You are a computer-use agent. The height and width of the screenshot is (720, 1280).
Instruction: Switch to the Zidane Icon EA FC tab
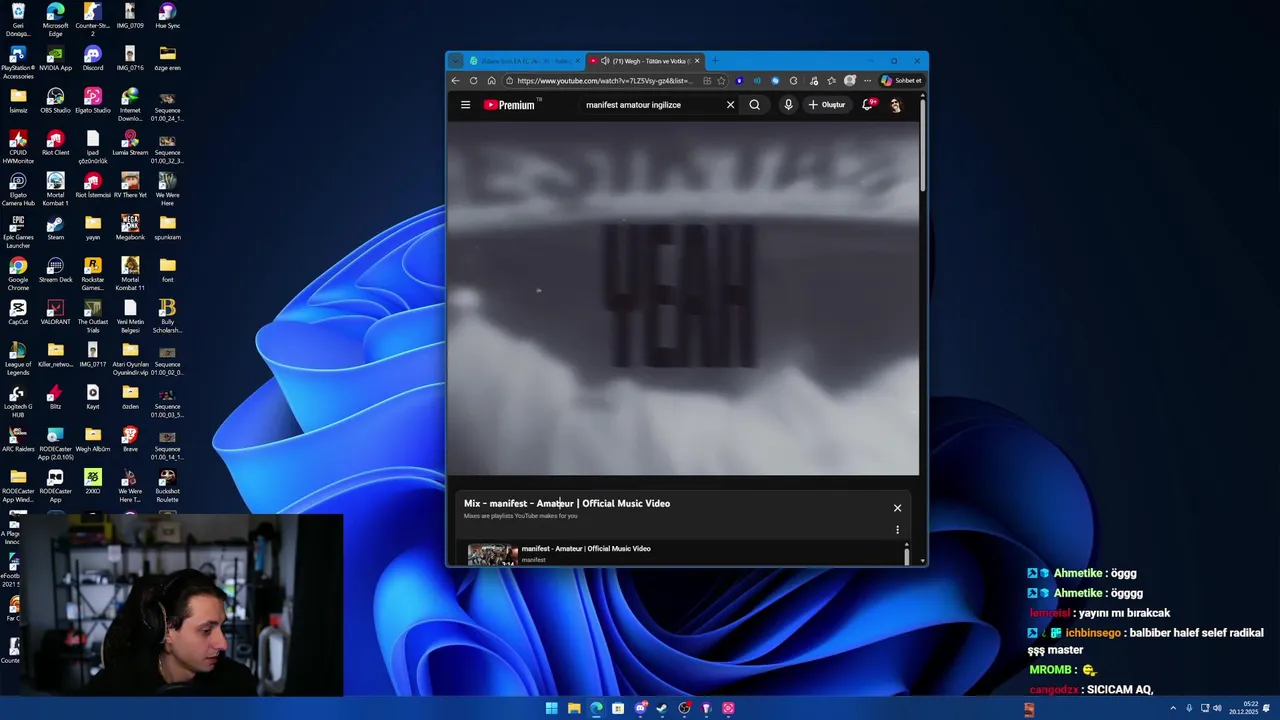pyautogui.click(x=523, y=61)
